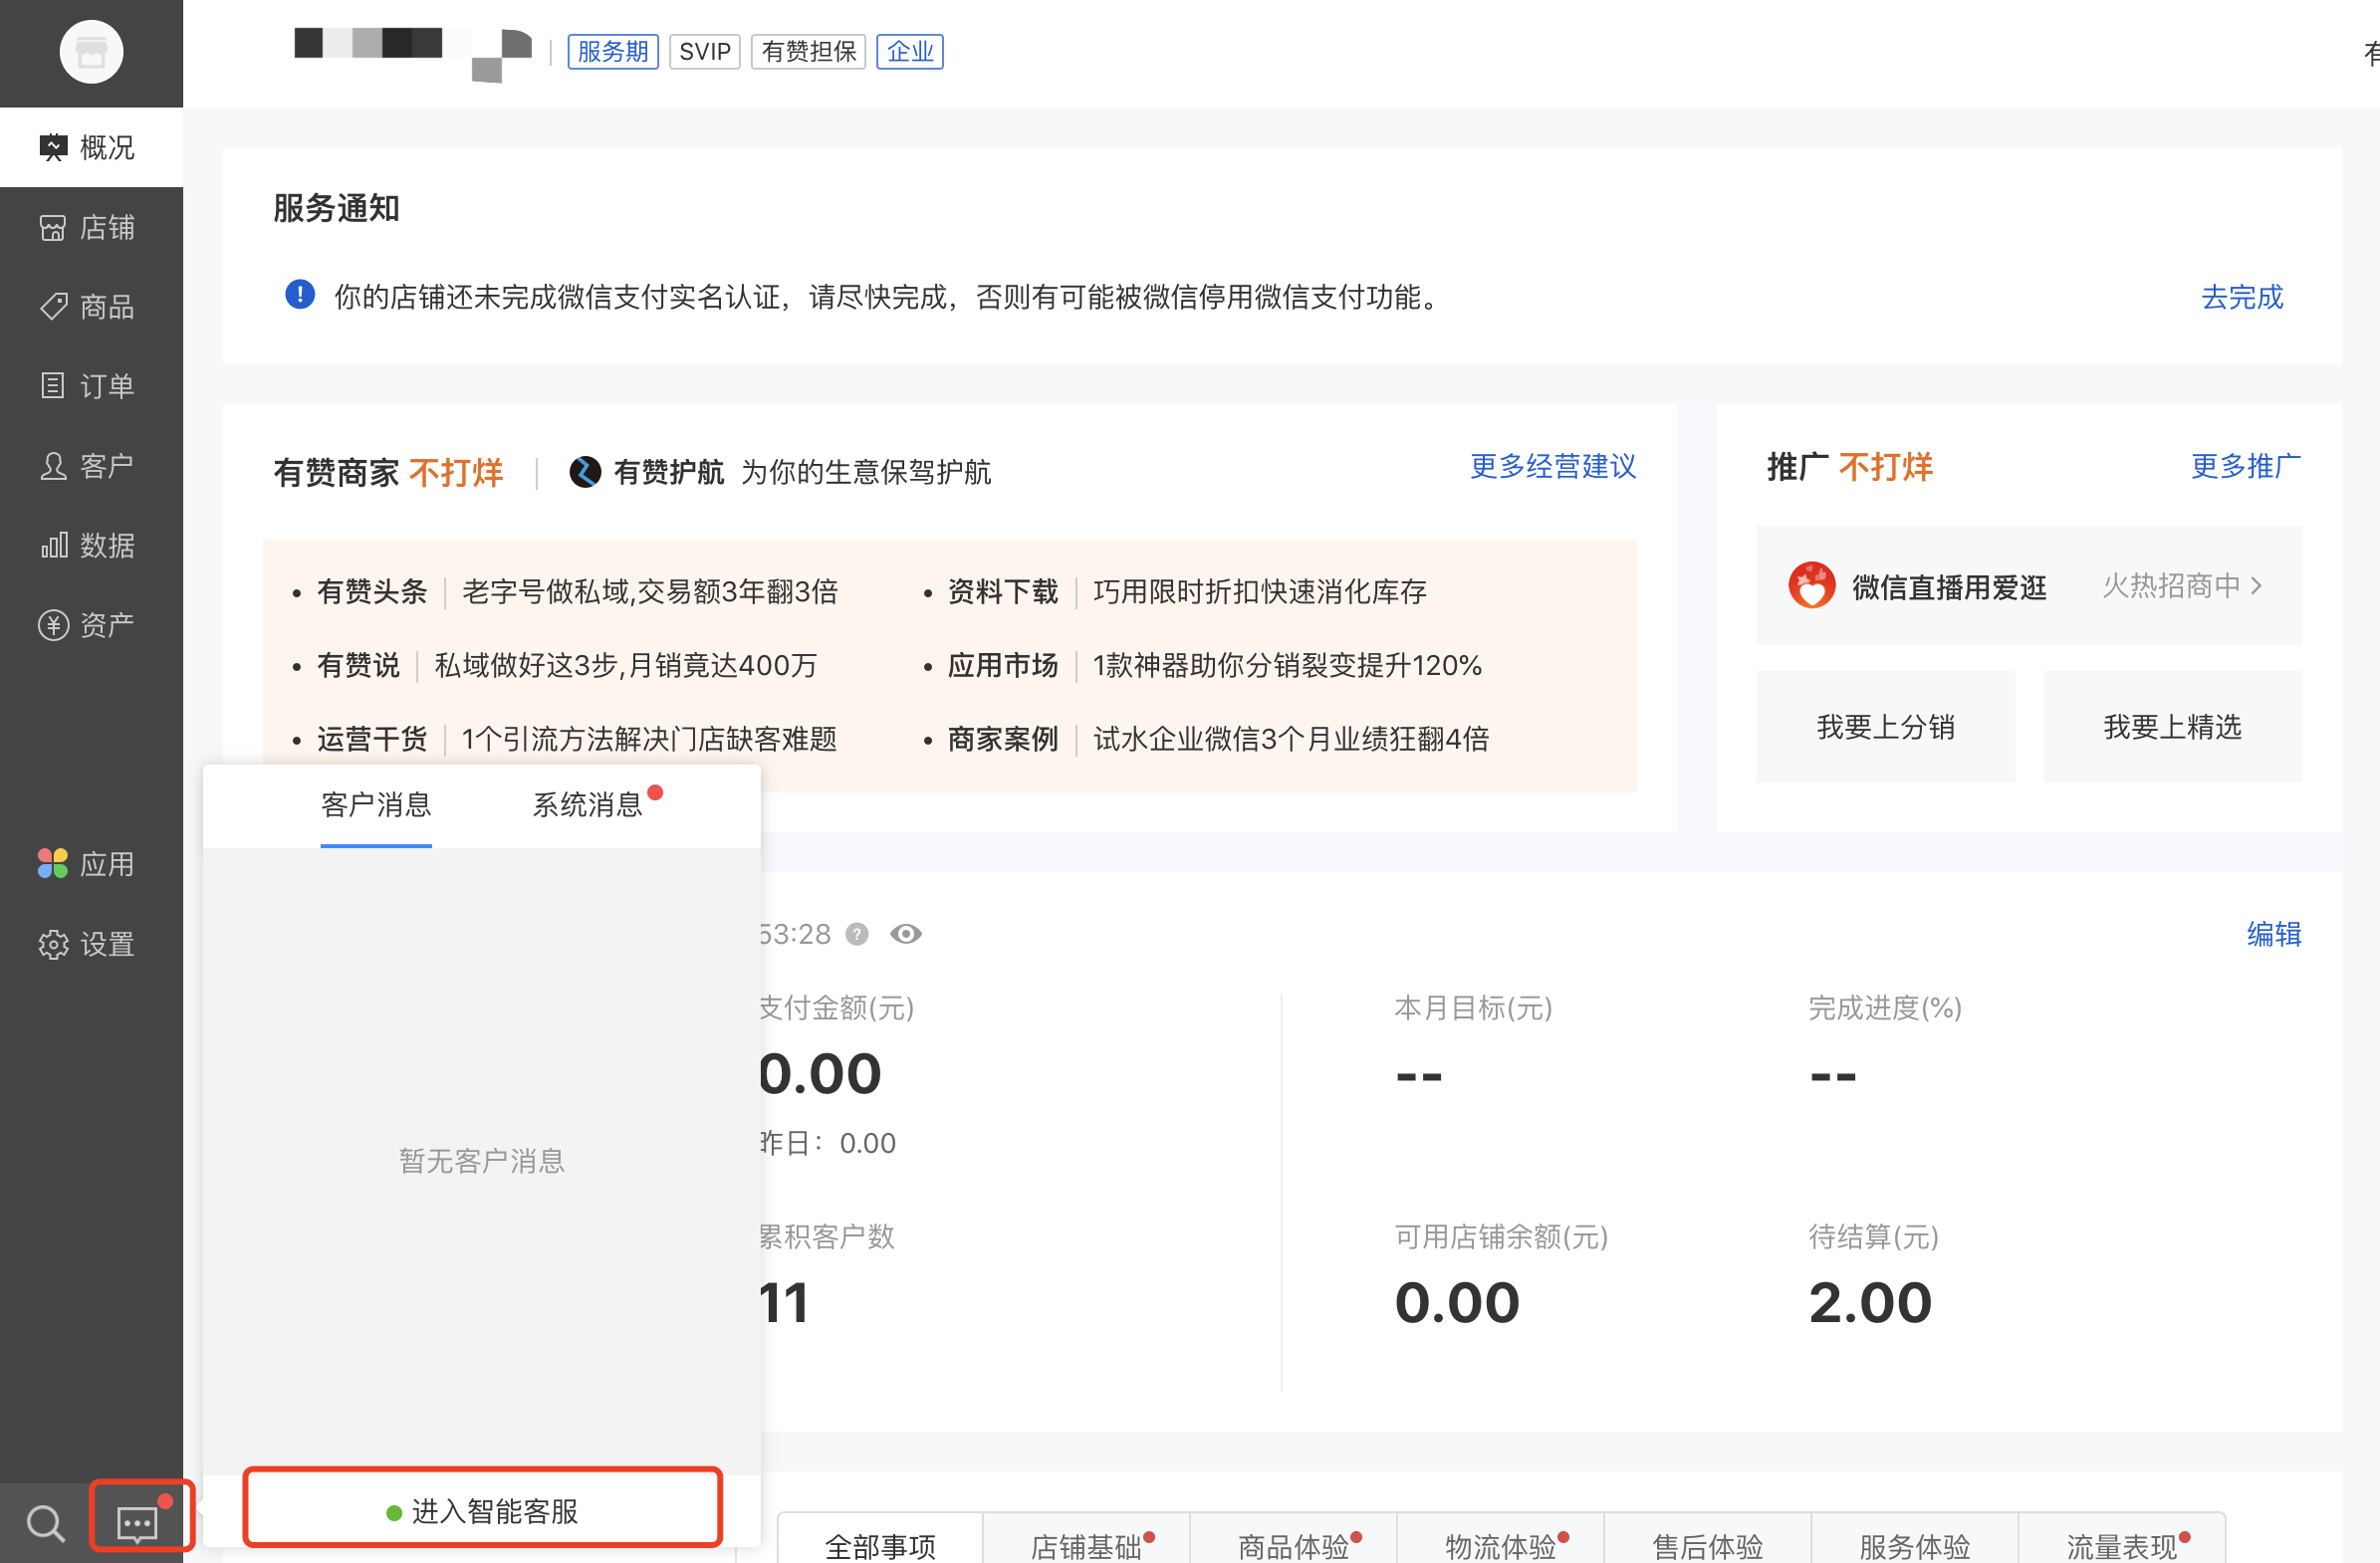The width and height of the screenshot is (2380, 1563).
Task: Open the 资产 assets section
Action: 91,625
